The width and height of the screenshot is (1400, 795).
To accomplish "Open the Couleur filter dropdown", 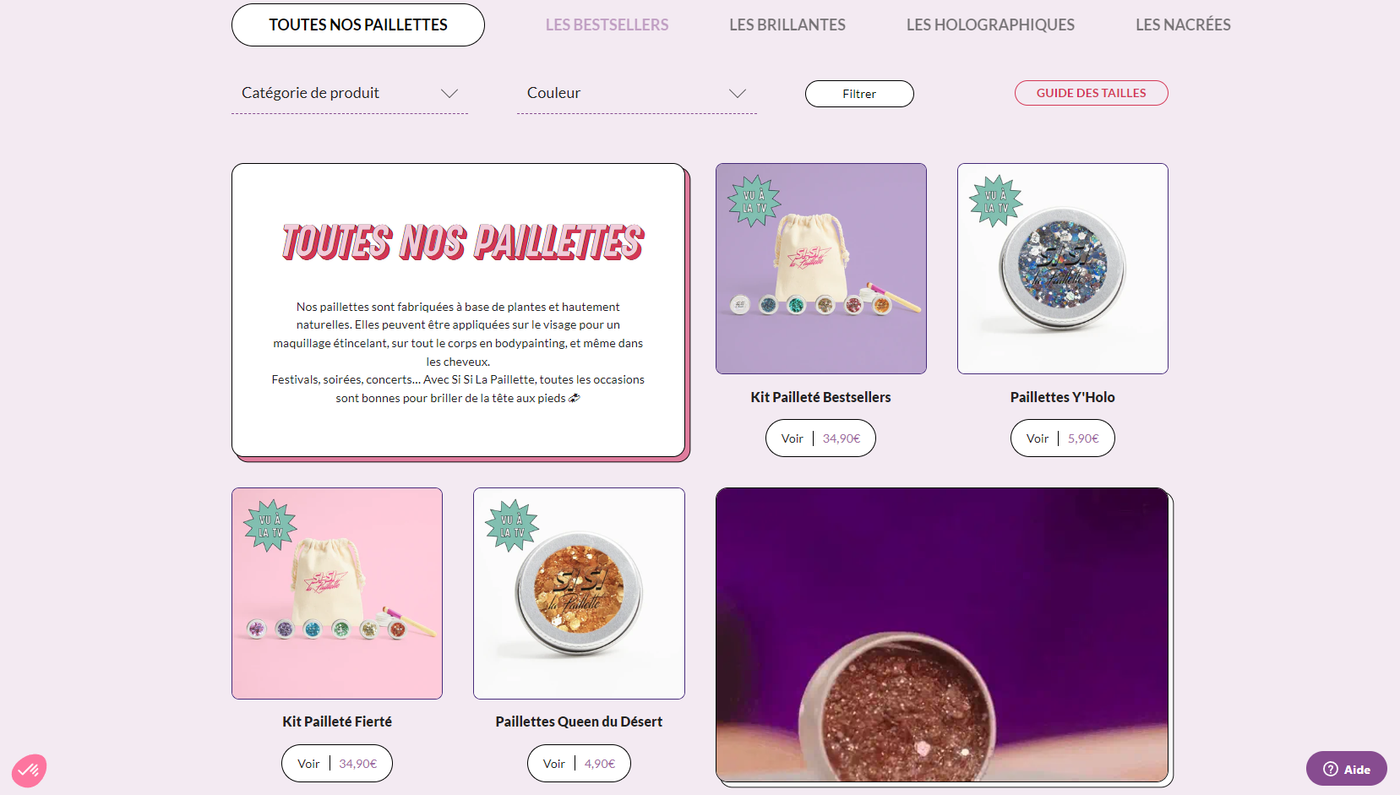I will [637, 93].
